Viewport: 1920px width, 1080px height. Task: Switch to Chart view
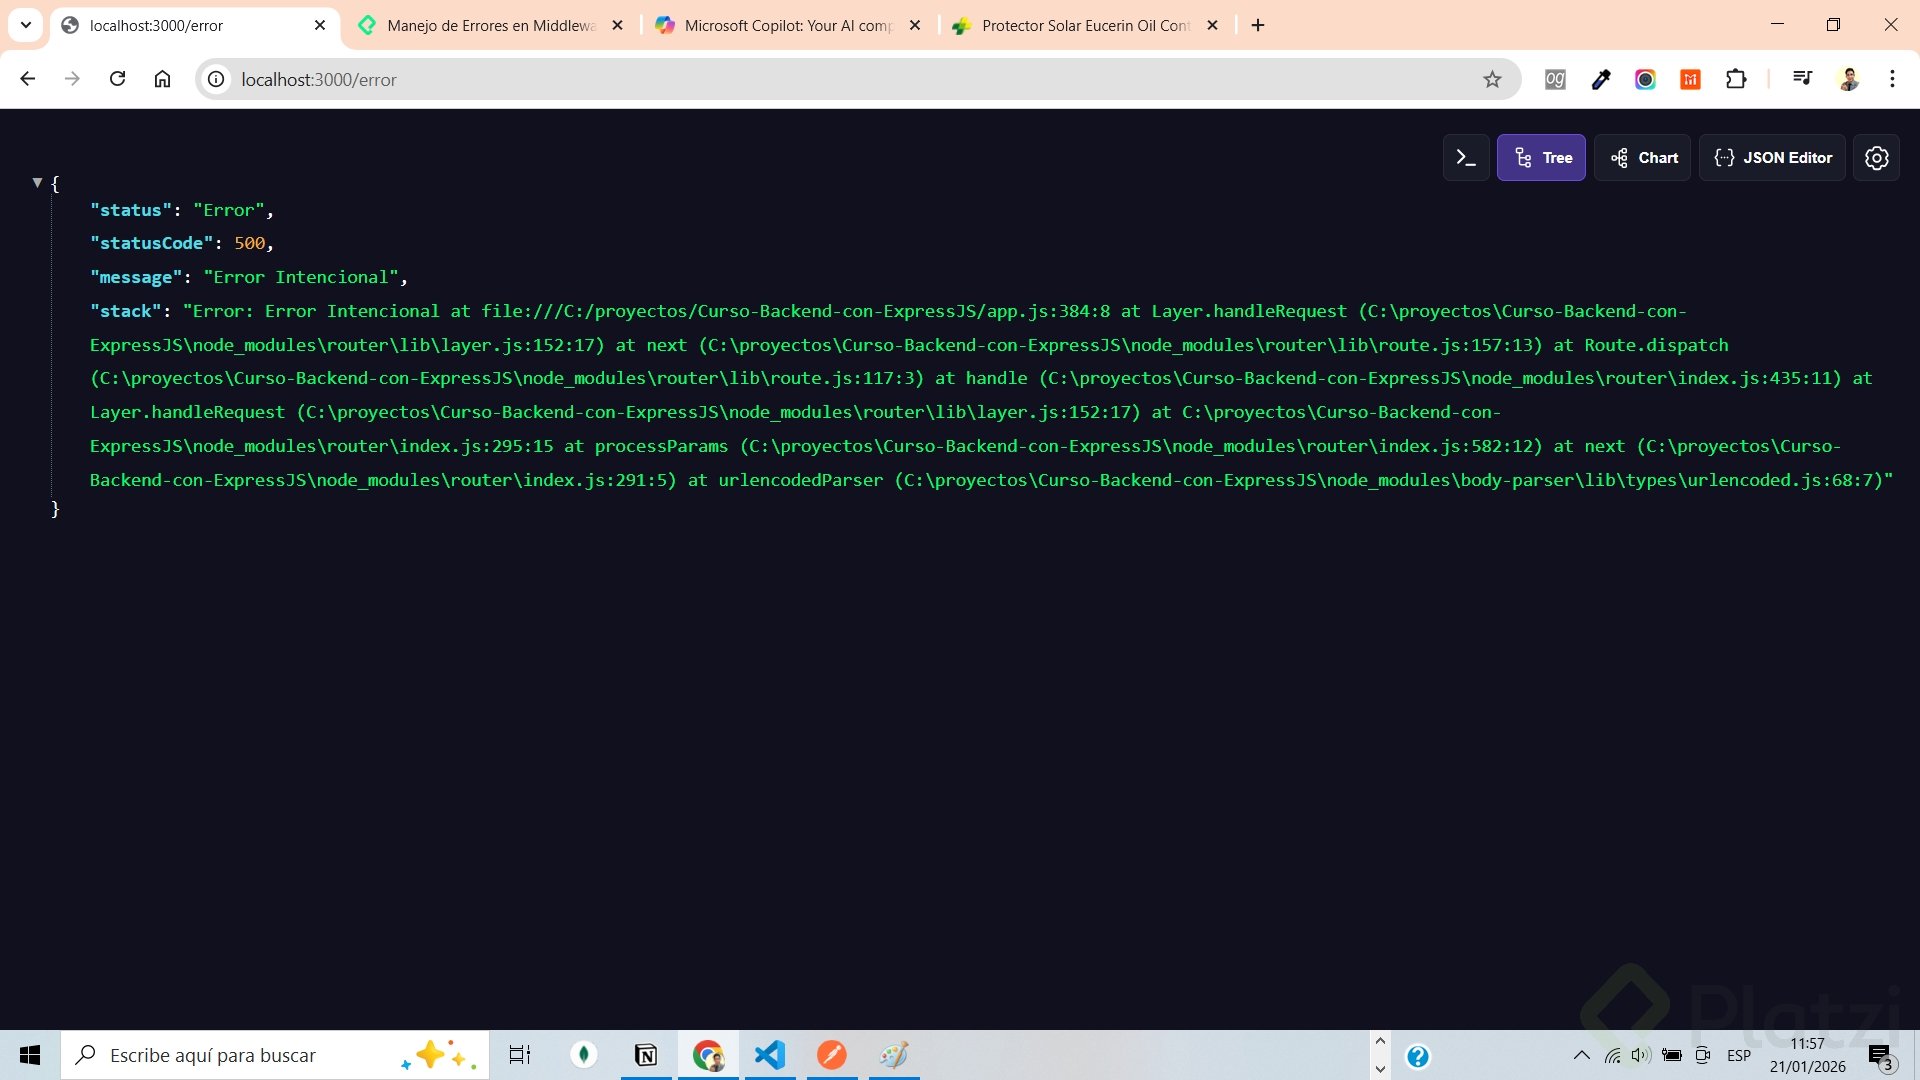tap(1643, 158)
